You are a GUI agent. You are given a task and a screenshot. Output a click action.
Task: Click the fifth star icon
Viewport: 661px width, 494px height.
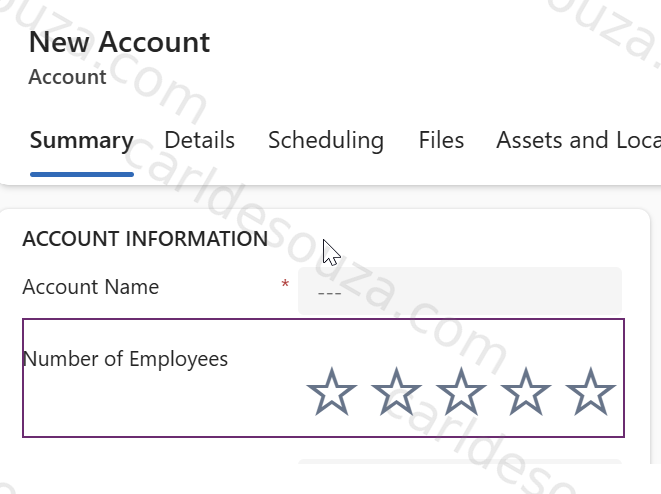point(591,392)
